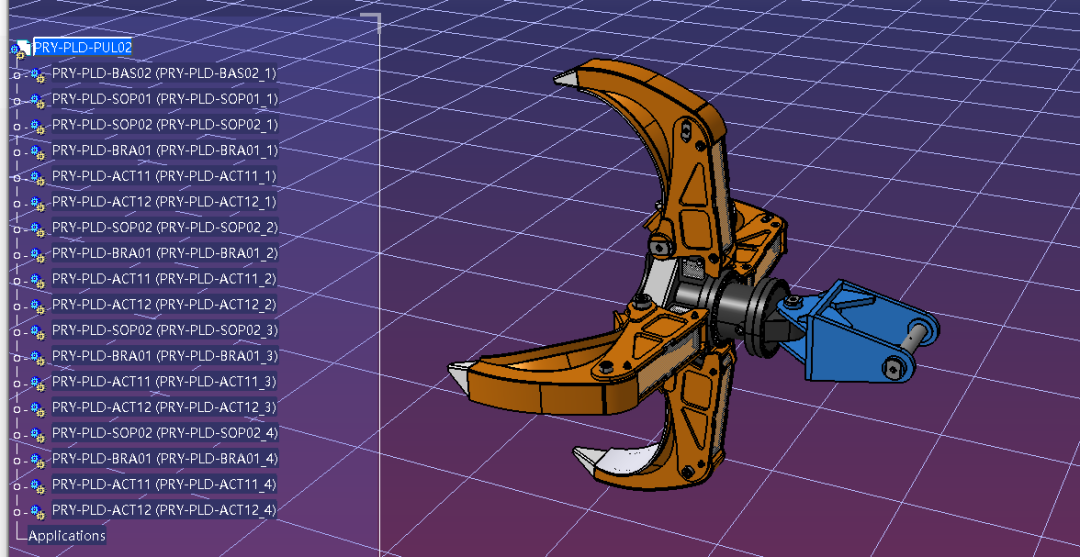Expand the PRY-PLD-SOP01_1 tree node
This screenshot has width=1080, height=557.
[17, 101]
